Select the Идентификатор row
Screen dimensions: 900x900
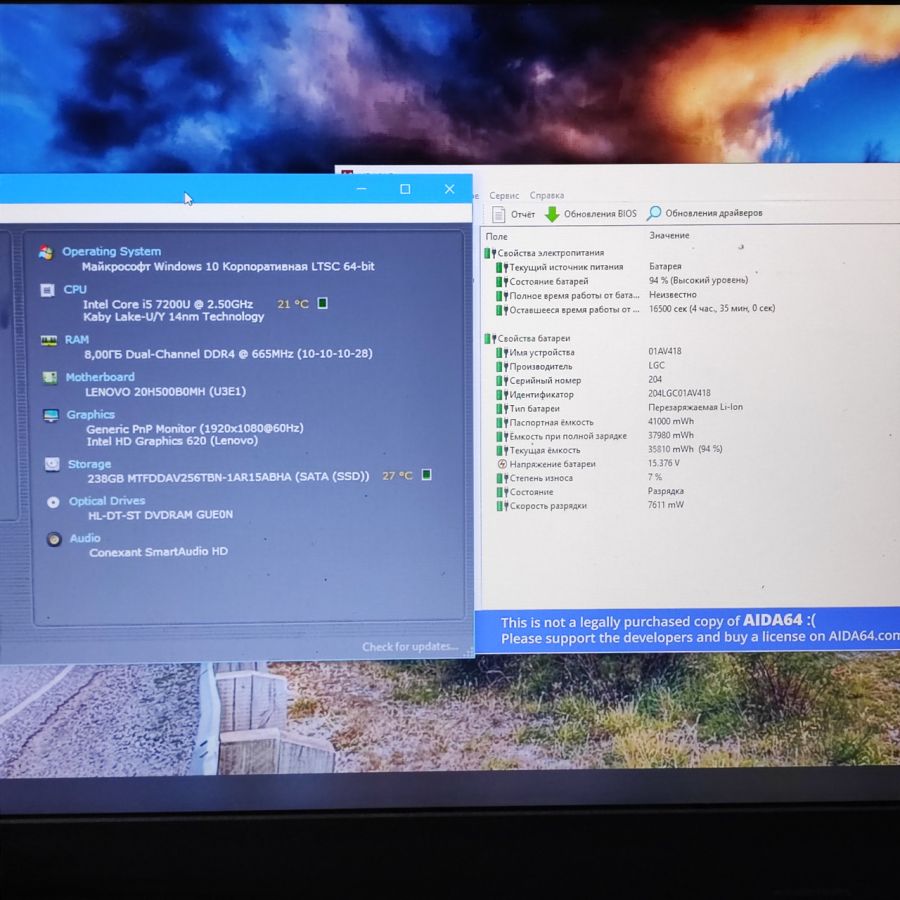(x=604, y=394)
